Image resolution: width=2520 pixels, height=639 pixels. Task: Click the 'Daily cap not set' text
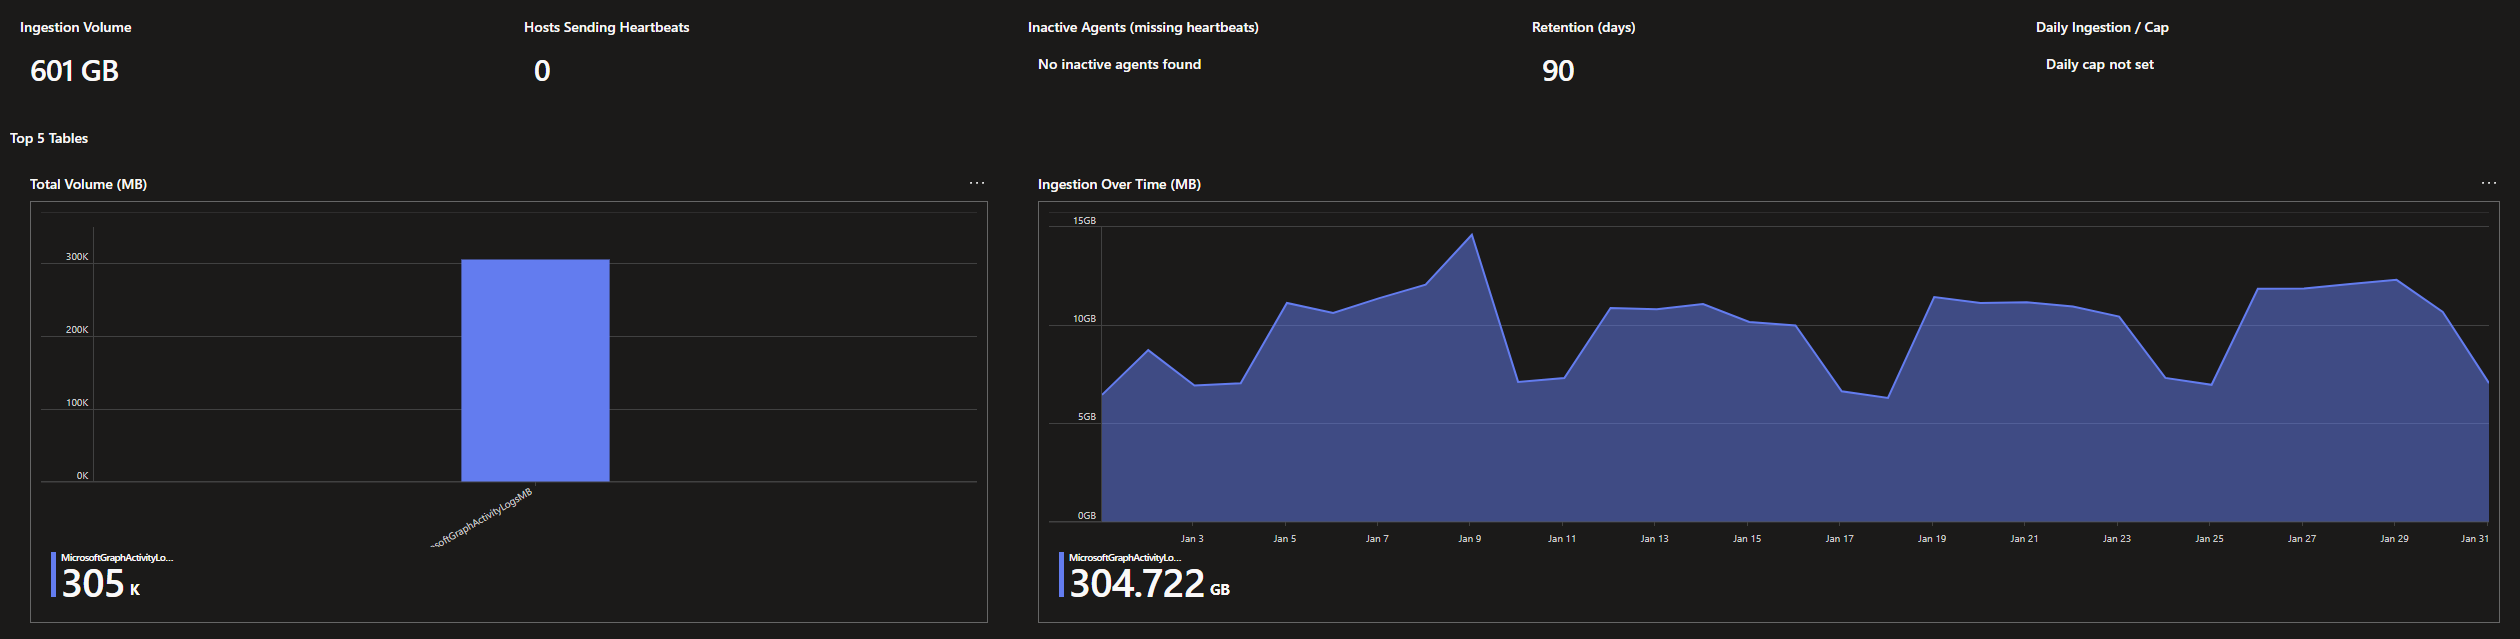(2099, 64)
